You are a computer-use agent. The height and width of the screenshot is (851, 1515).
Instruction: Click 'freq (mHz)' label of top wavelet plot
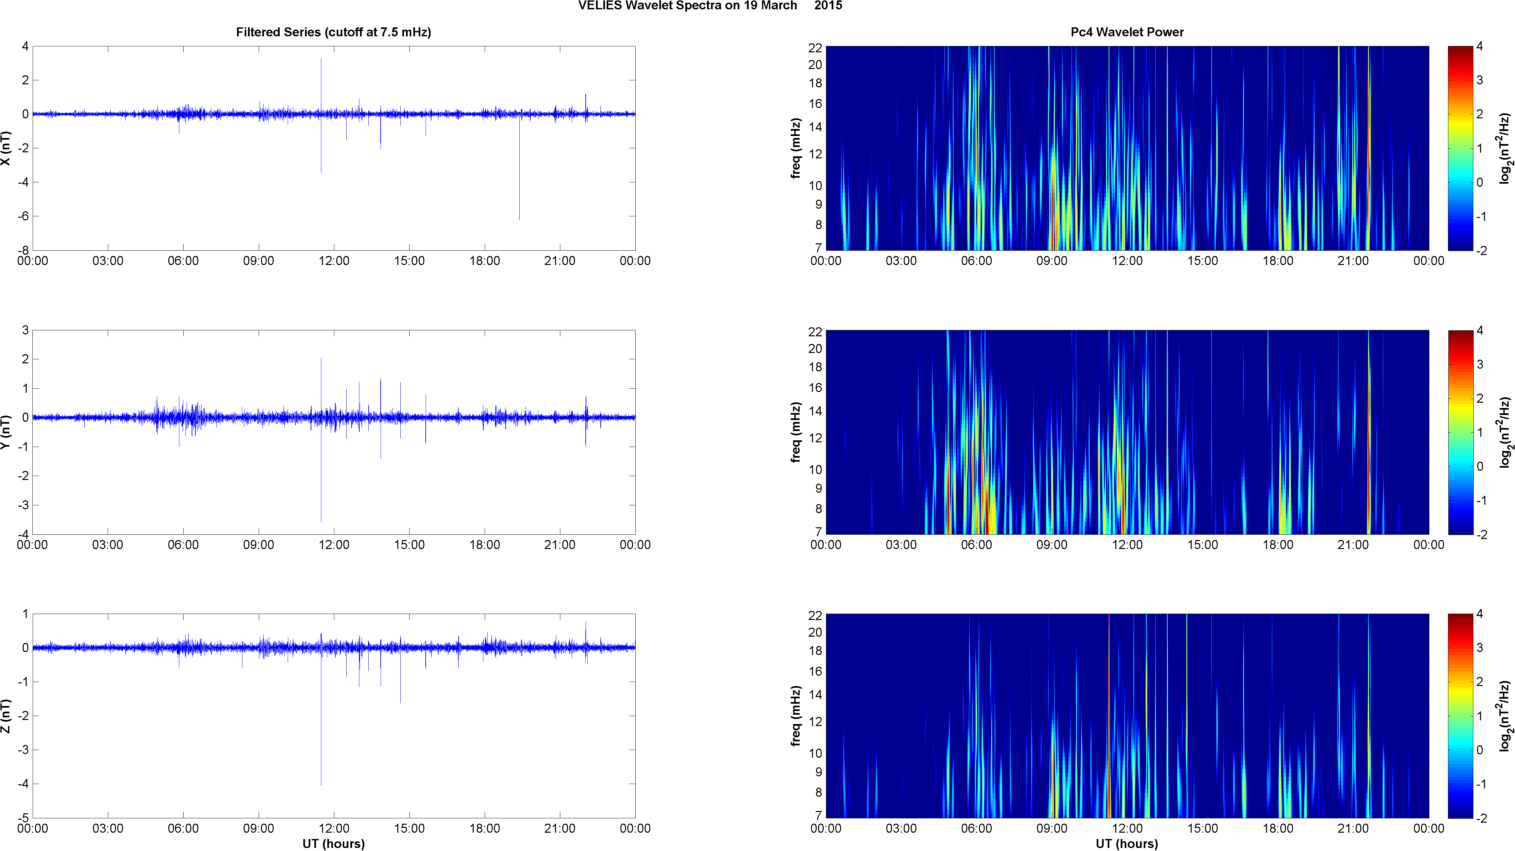(x=796, y=148)
